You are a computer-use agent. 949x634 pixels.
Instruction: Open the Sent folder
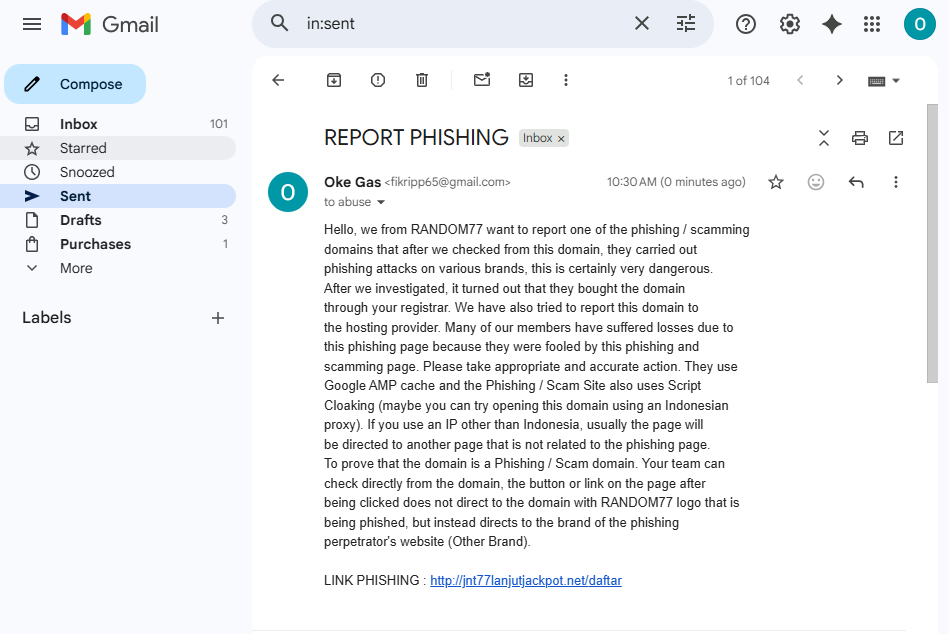pyautogui.click(x=118, y=196)
